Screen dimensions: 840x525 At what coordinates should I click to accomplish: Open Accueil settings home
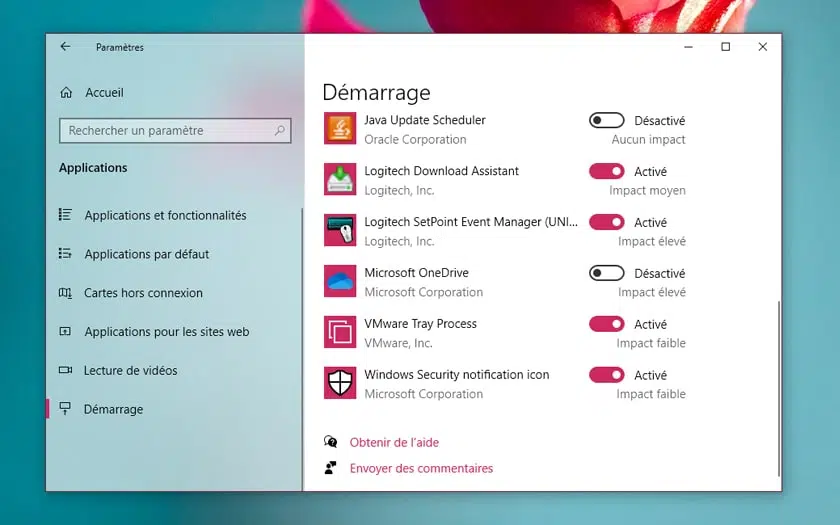[x=104, y=93]
